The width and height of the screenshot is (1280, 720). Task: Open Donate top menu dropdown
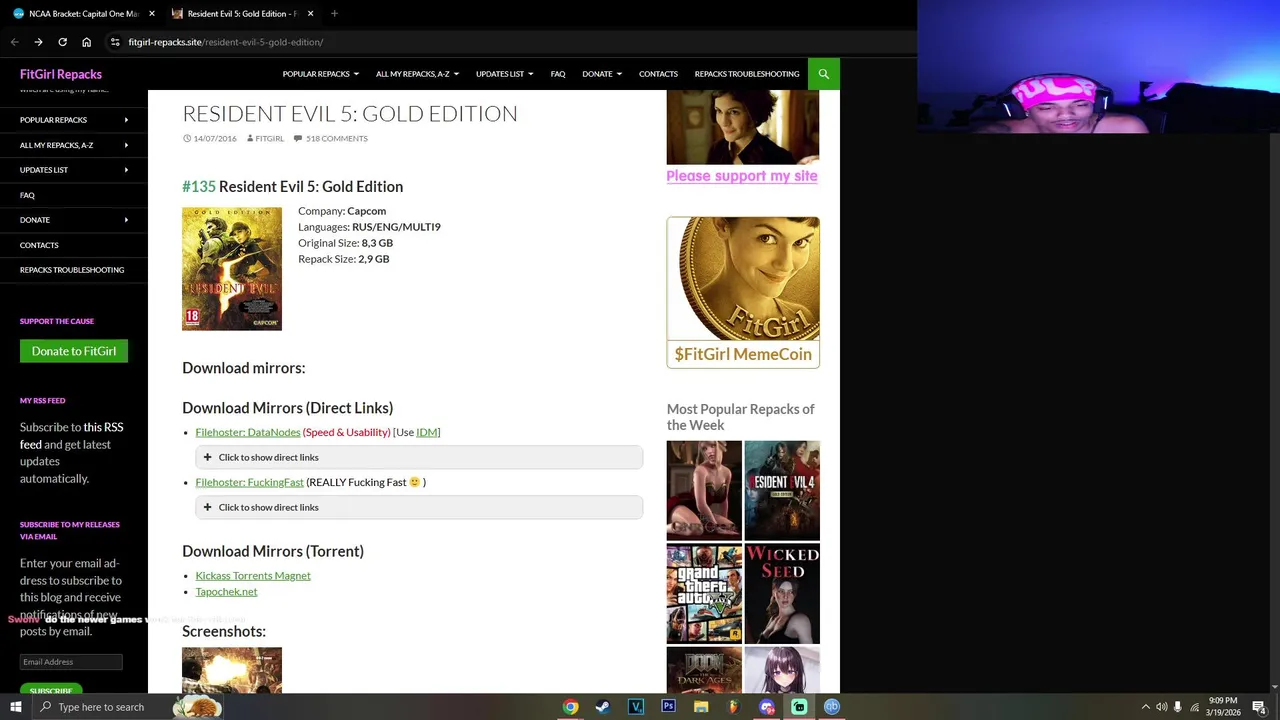[x=602, y=74]
